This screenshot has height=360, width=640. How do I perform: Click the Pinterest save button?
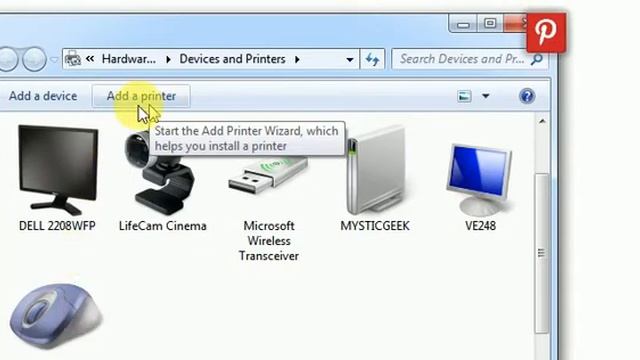pos(546,33)
